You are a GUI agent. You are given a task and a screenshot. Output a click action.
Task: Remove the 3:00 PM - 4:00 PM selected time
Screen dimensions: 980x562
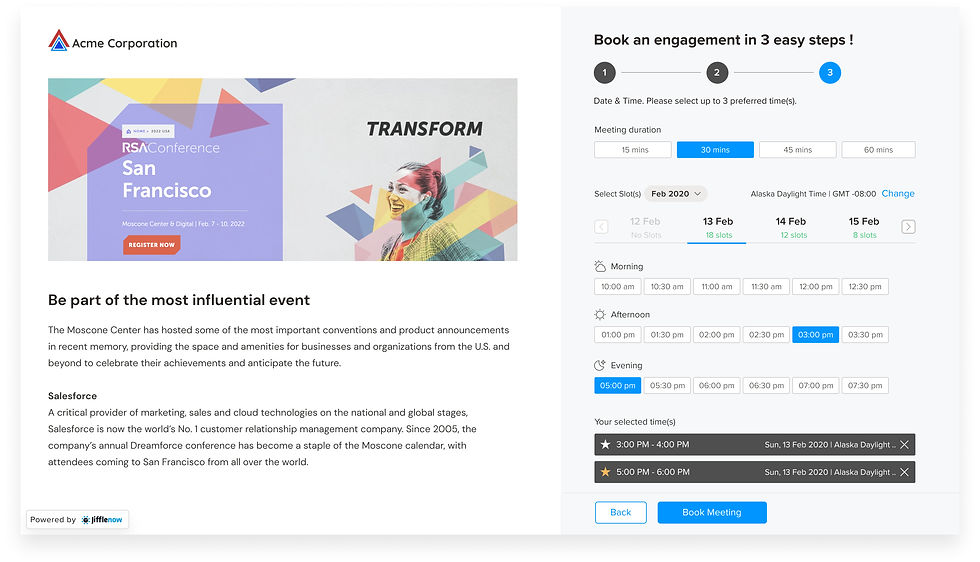904,444
